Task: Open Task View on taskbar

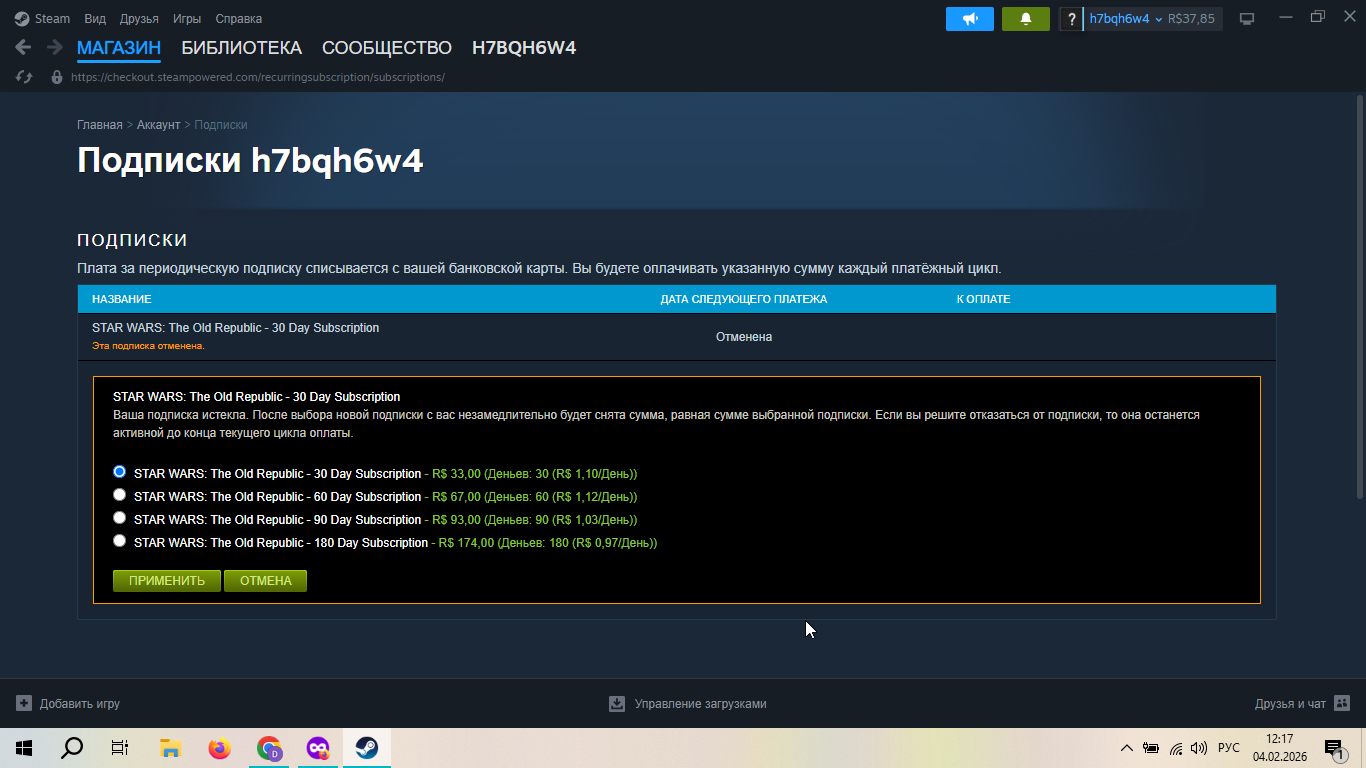Action: point(120,748)
